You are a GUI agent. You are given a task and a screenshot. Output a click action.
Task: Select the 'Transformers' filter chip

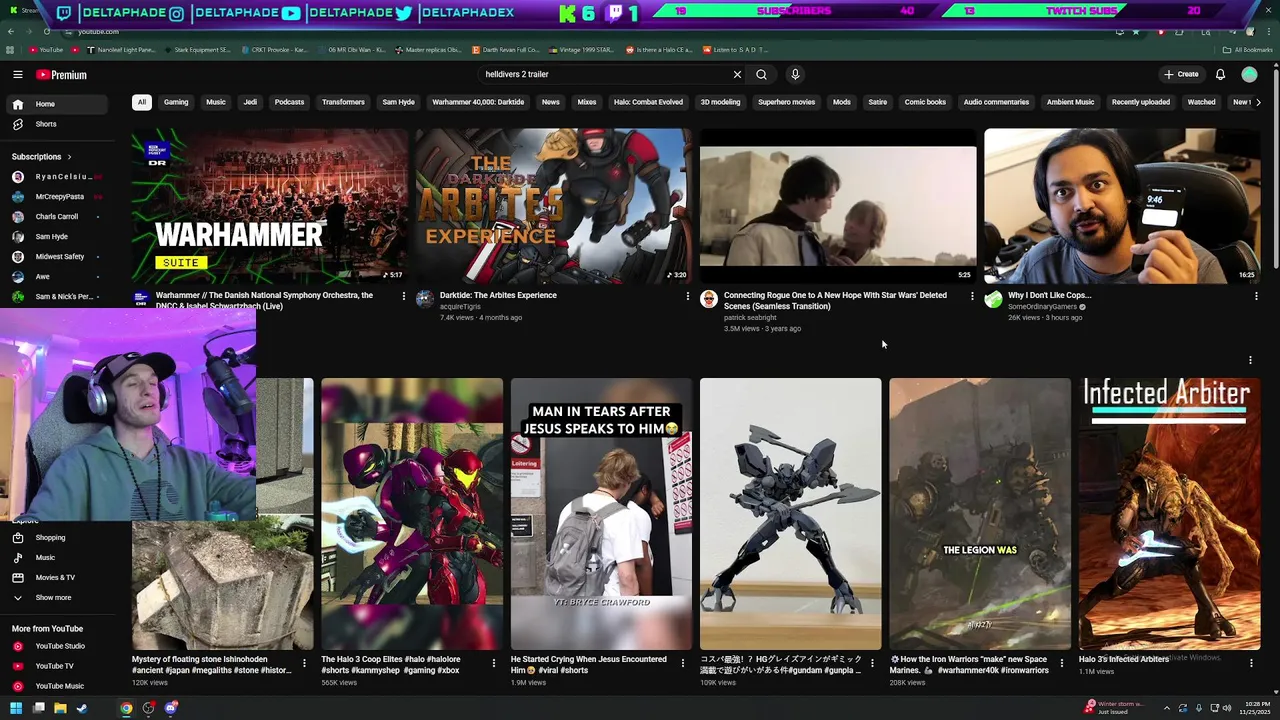click(343, 102)
